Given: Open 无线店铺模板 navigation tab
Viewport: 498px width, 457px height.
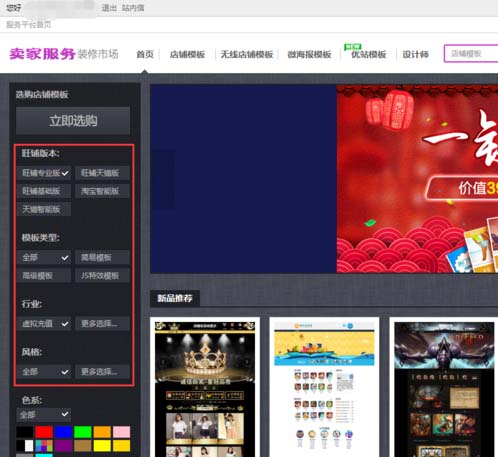Looking at the screenshot, I should pyautogui.click(x=247, y=54).
